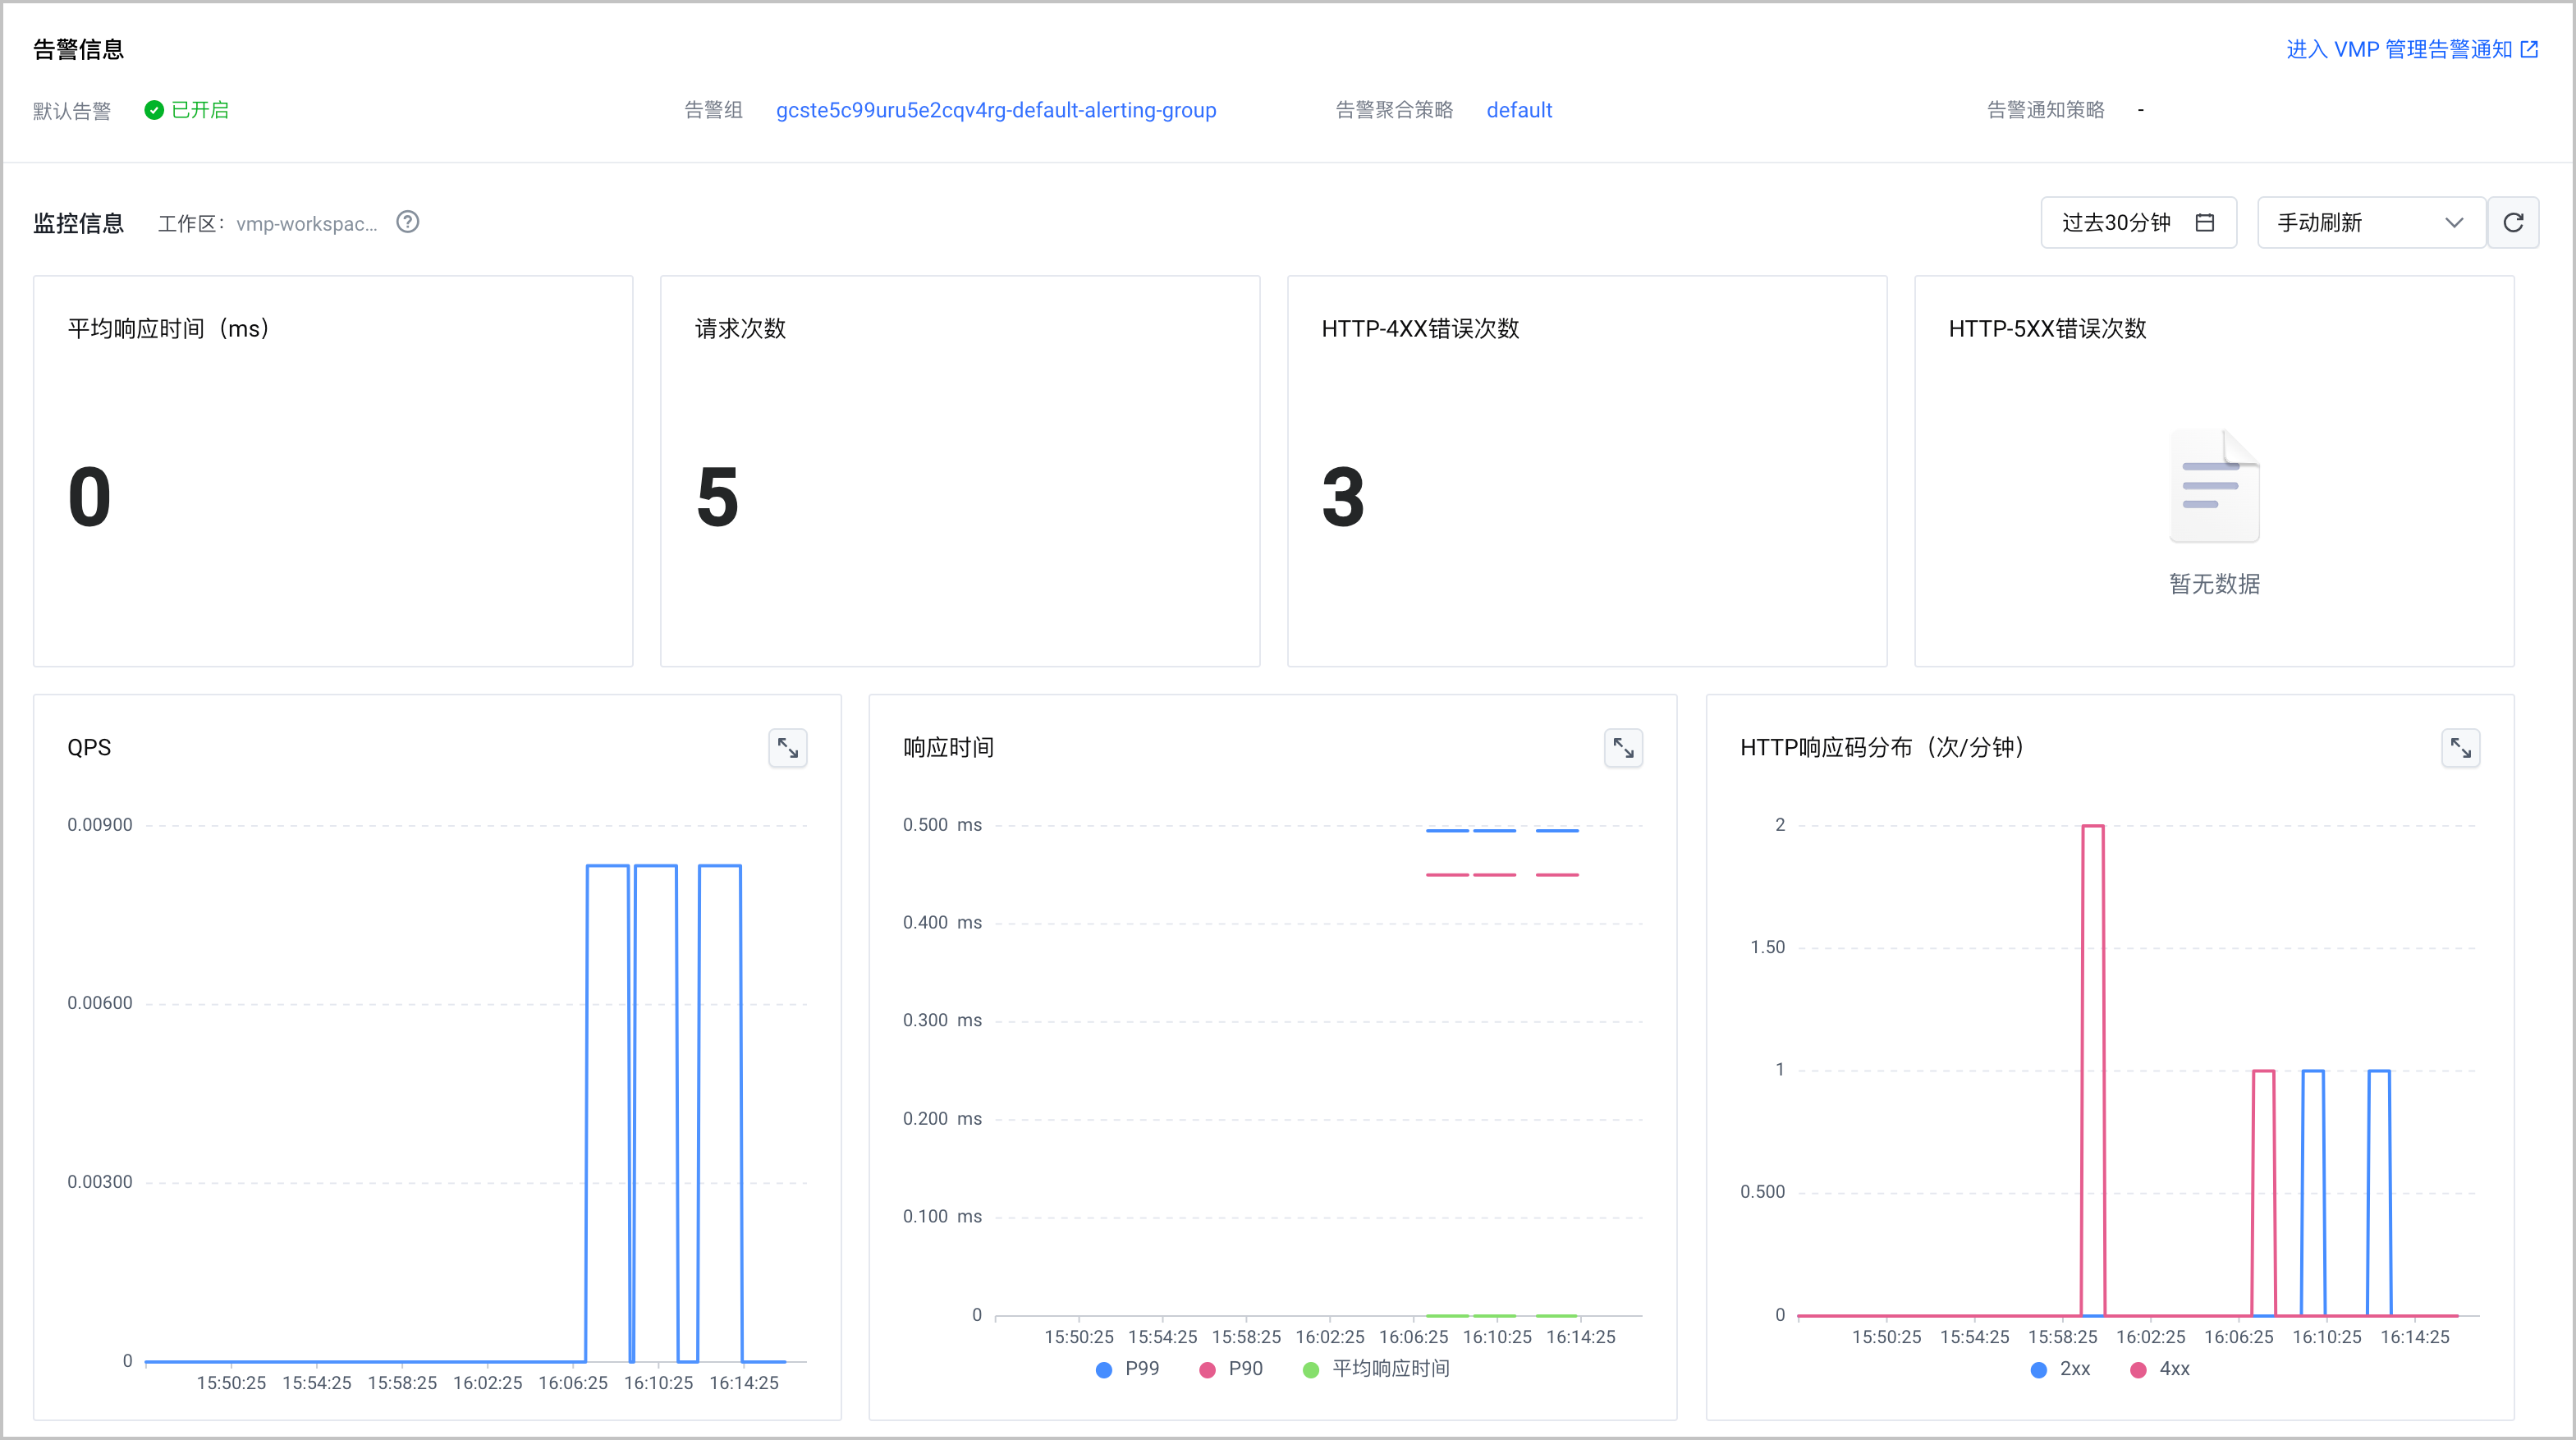2576x1440 pixels.
Task: Open the VMP alert notification management link
Action: tap(2411, 49)
